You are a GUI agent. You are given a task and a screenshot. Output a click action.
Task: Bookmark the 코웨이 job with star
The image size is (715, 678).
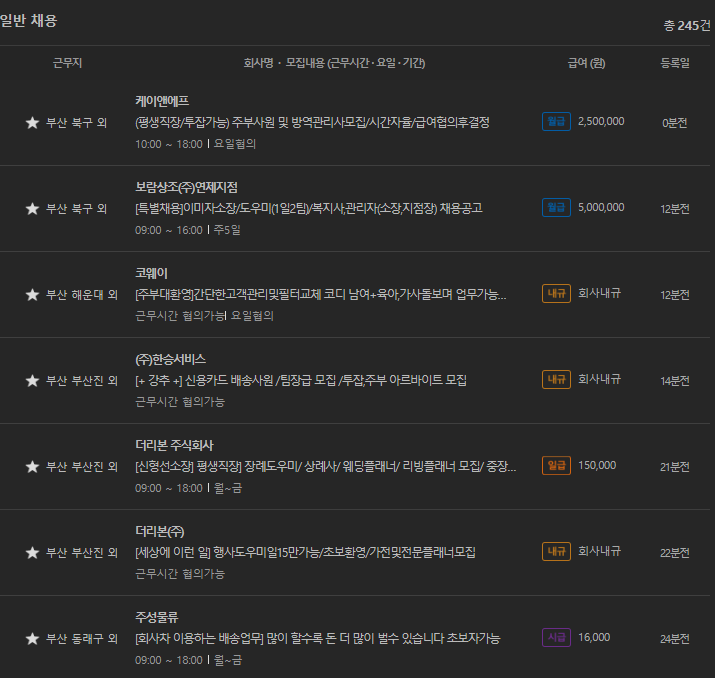pyautogui.click(x=32, y=295)
